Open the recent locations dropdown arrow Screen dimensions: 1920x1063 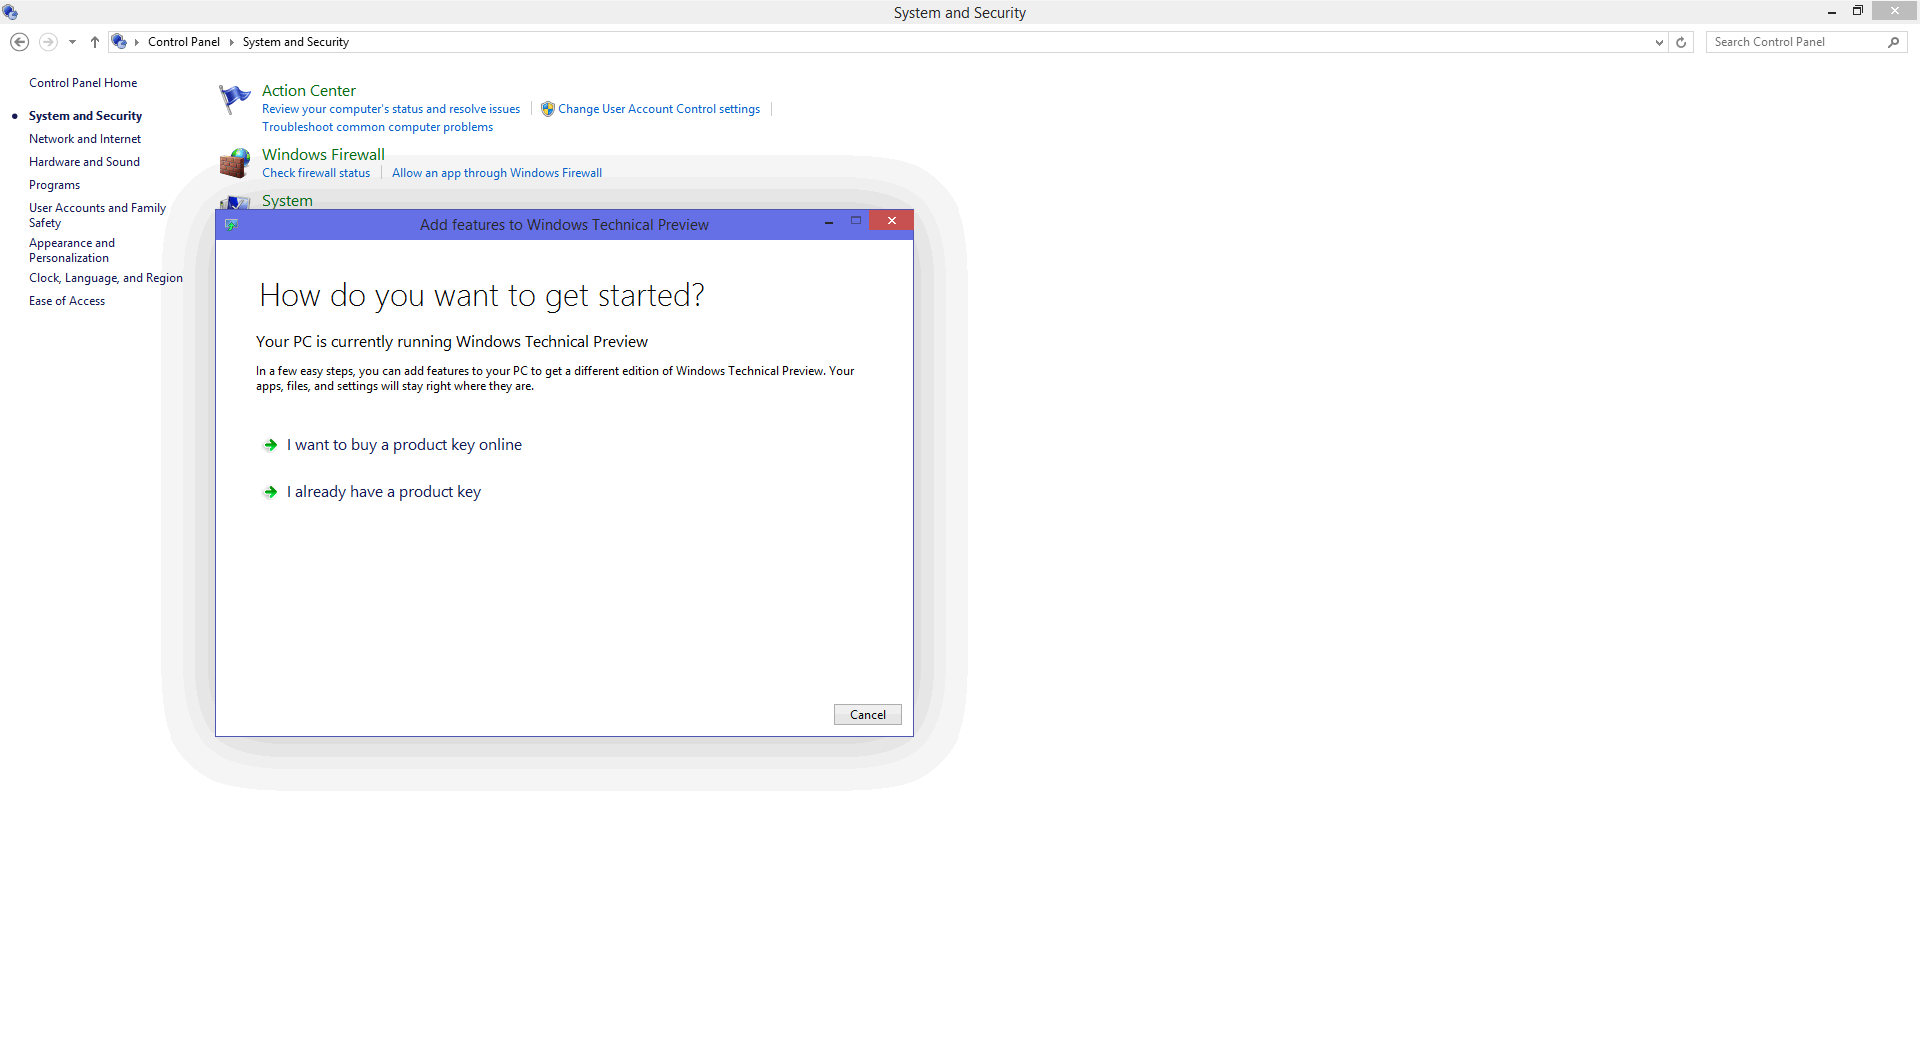click(x=72, y=42)
